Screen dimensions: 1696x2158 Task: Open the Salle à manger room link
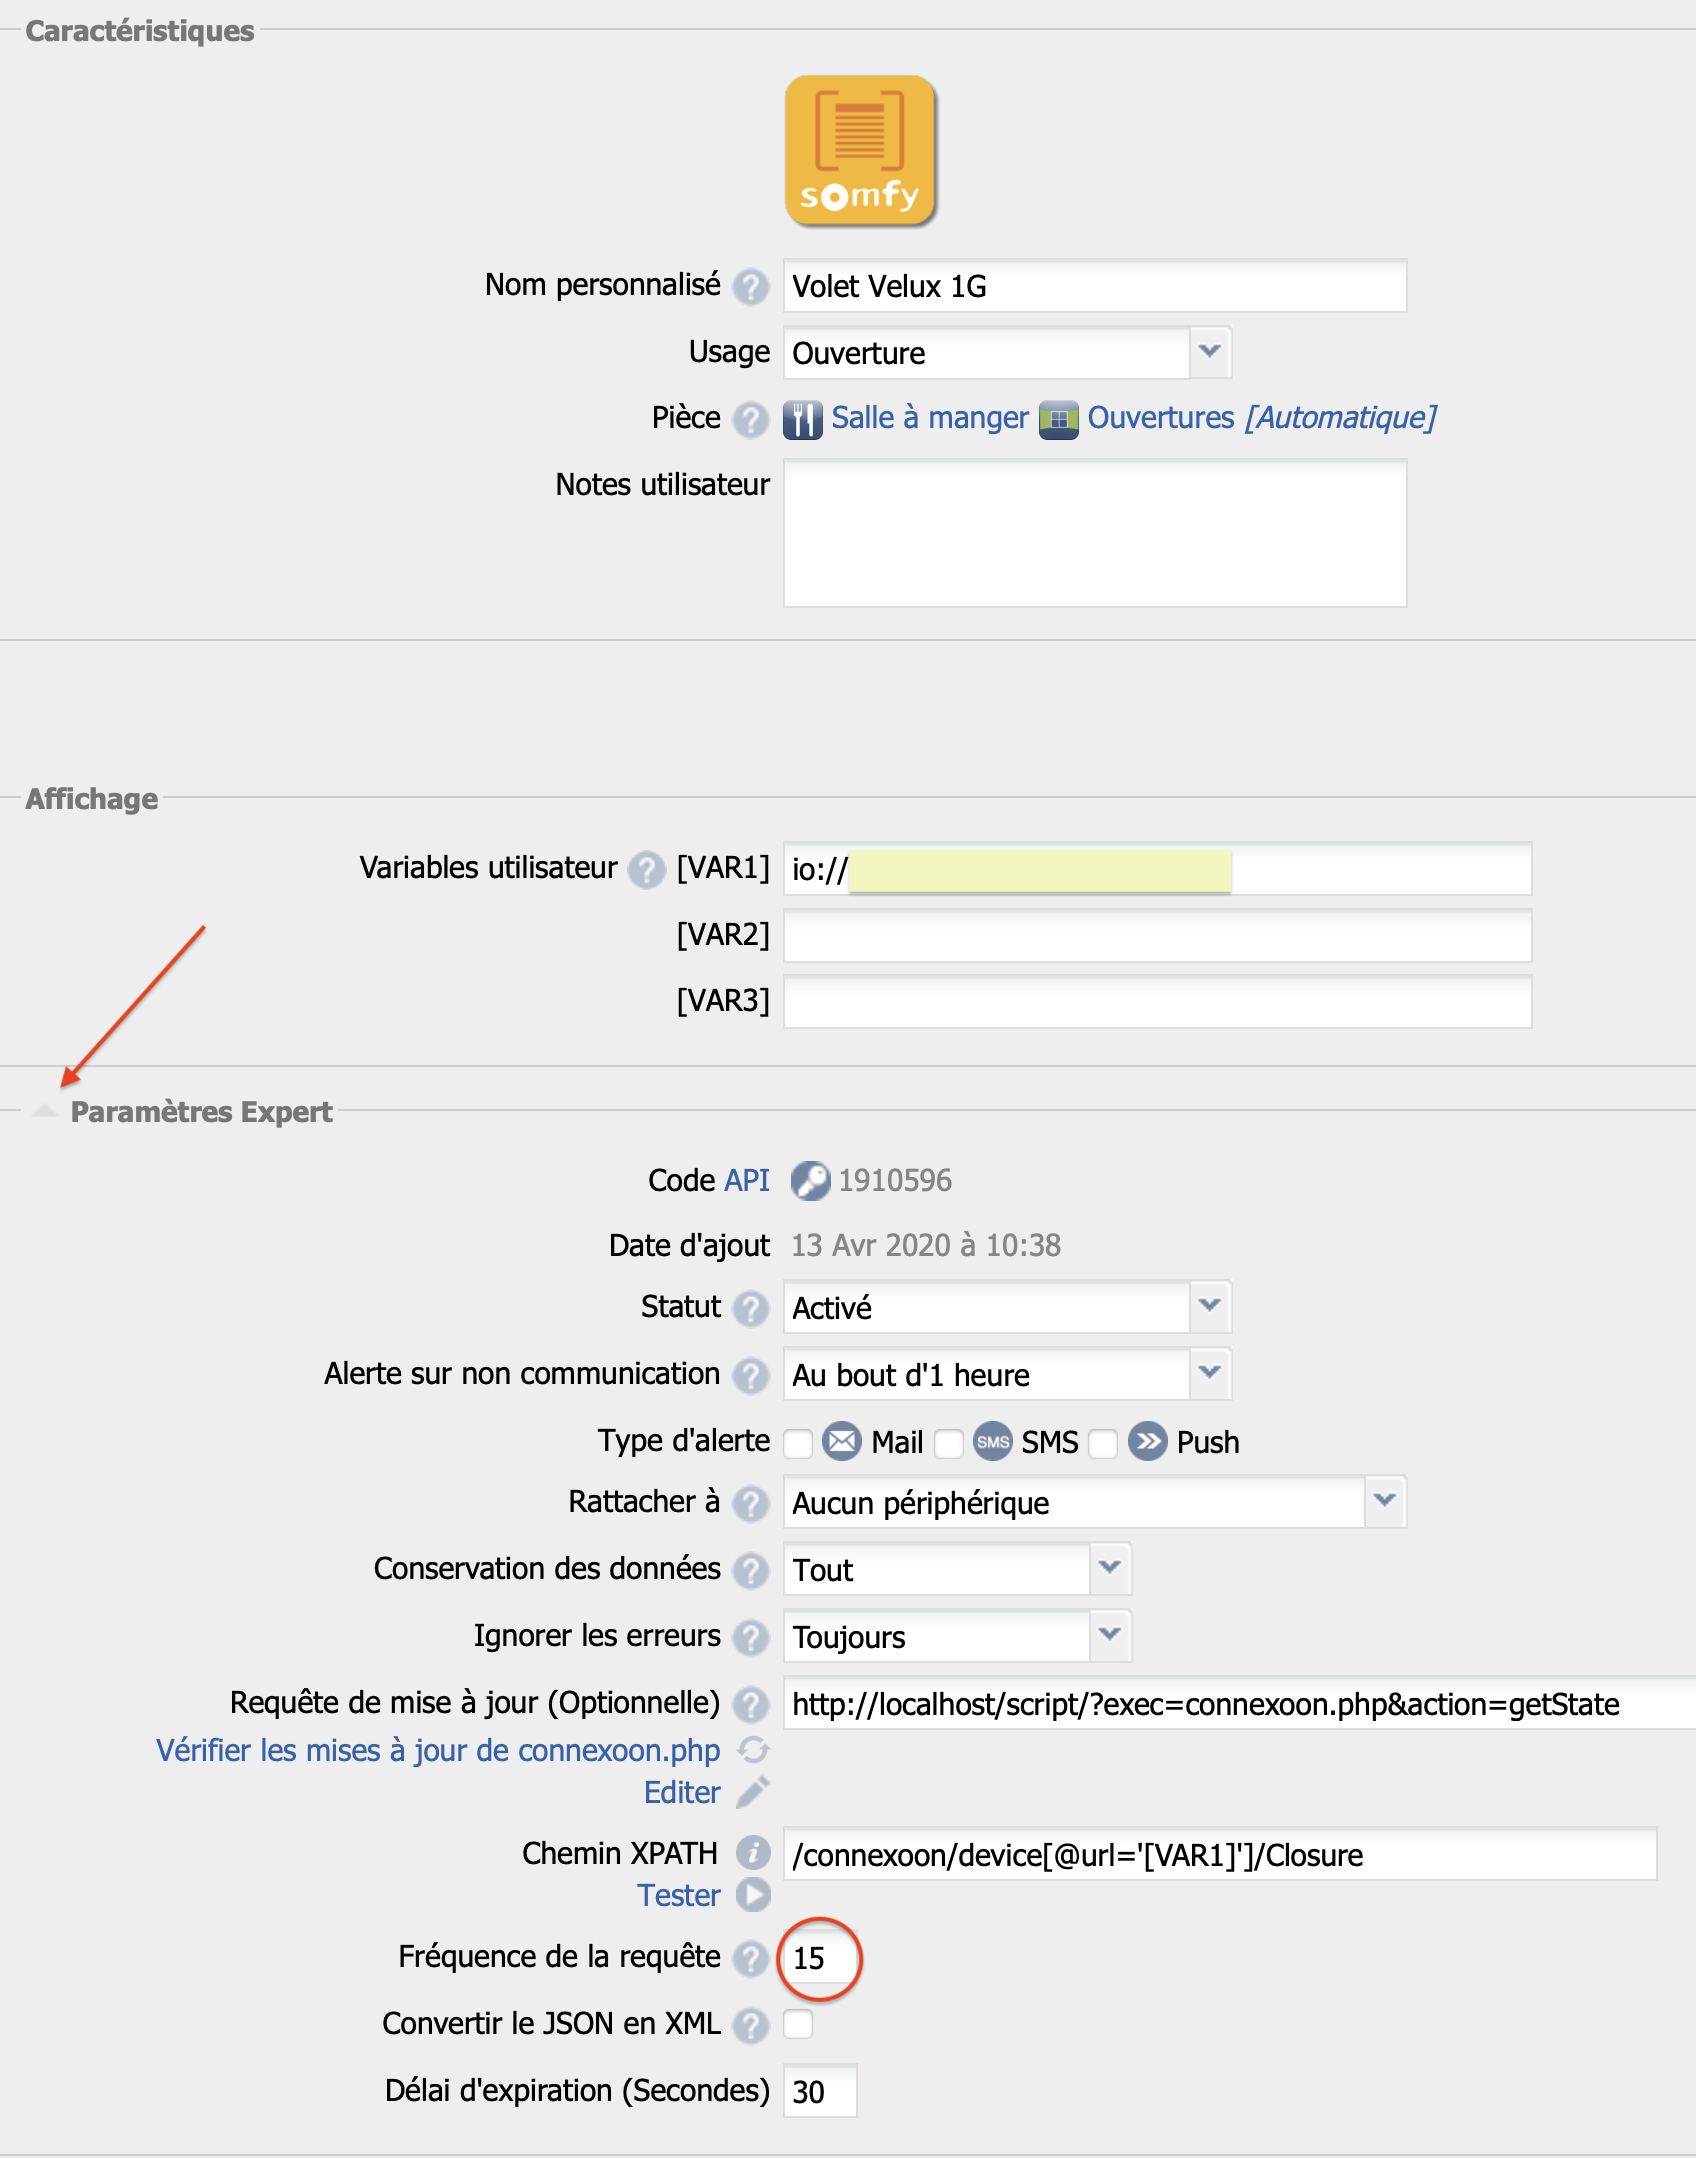click(x=929, y=418)
